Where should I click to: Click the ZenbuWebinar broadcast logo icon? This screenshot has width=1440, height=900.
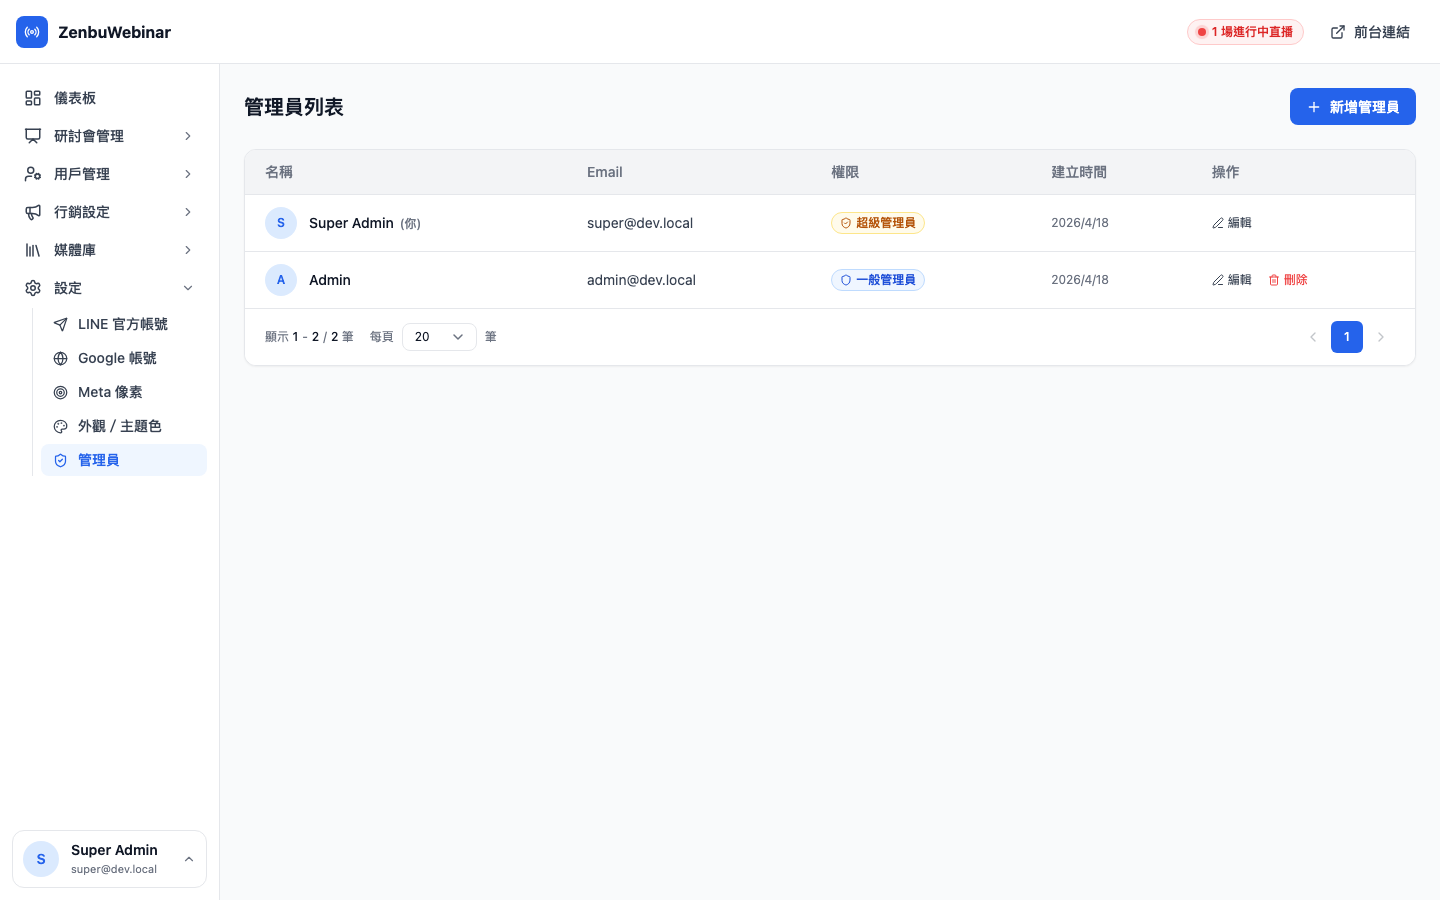tap(32, 32)
